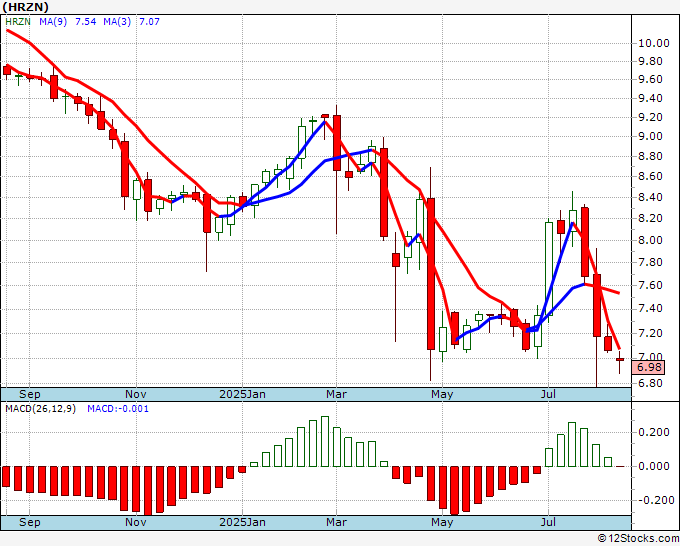Click the tall red candlestick at late April
The height and width of the screenshot is (546, 680).
click(x=431, y=274)
